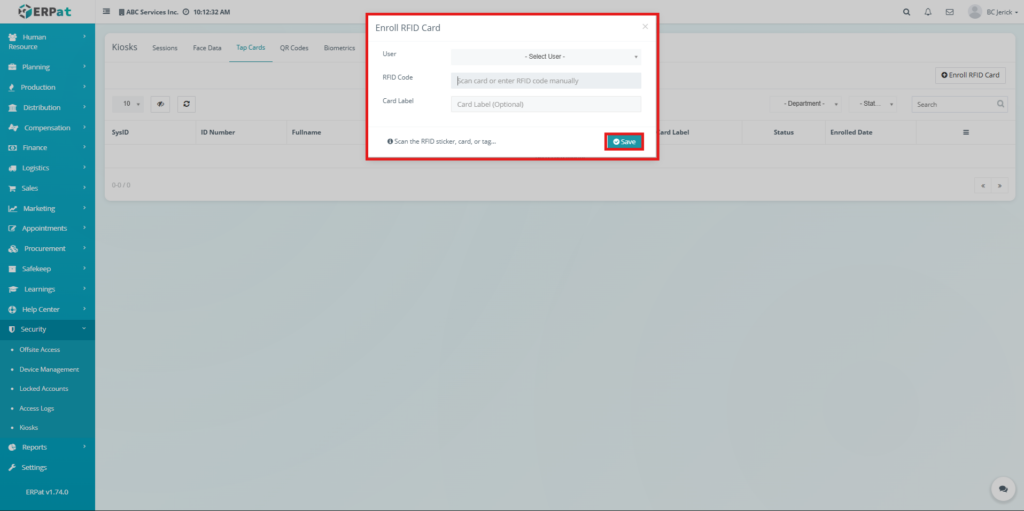The height and width of the screenshot is (511, 1024).
Task: Open the messages envelope icon
Action: pyautogui.click(x=949, y=12)
